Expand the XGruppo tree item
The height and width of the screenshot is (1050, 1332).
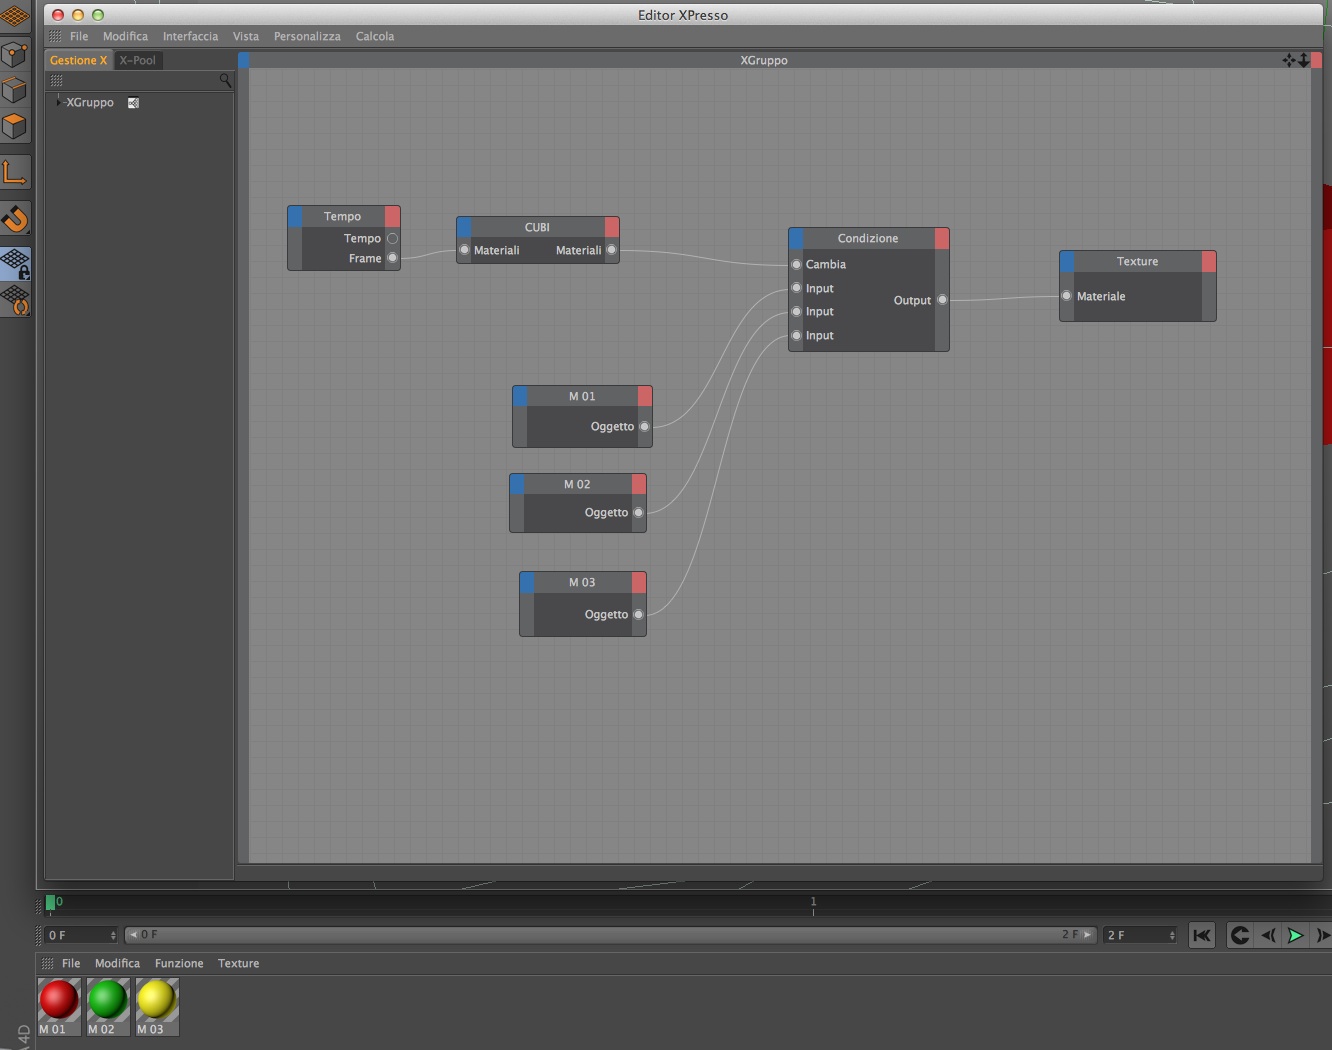click(x=58, y=102)
